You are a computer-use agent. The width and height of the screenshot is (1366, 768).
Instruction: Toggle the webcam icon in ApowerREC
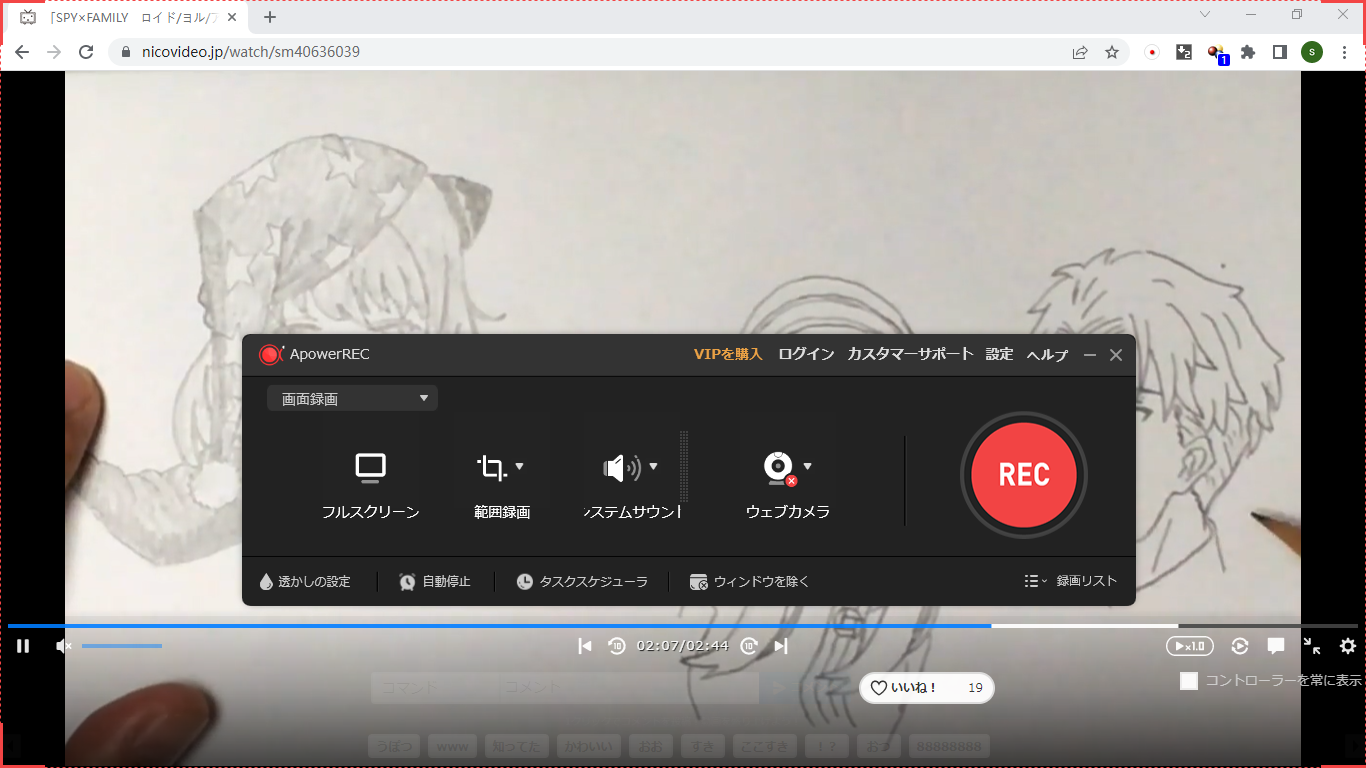780,468
